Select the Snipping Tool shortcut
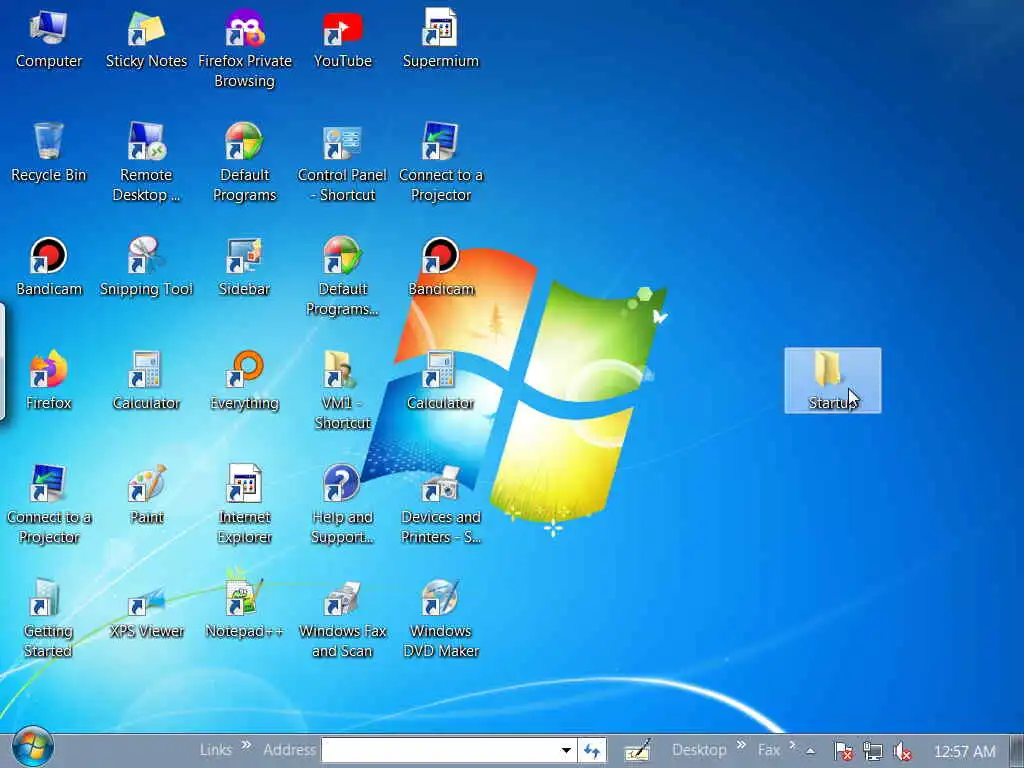The width and height of the screenshot is (1024, 768). coord(146,266)
